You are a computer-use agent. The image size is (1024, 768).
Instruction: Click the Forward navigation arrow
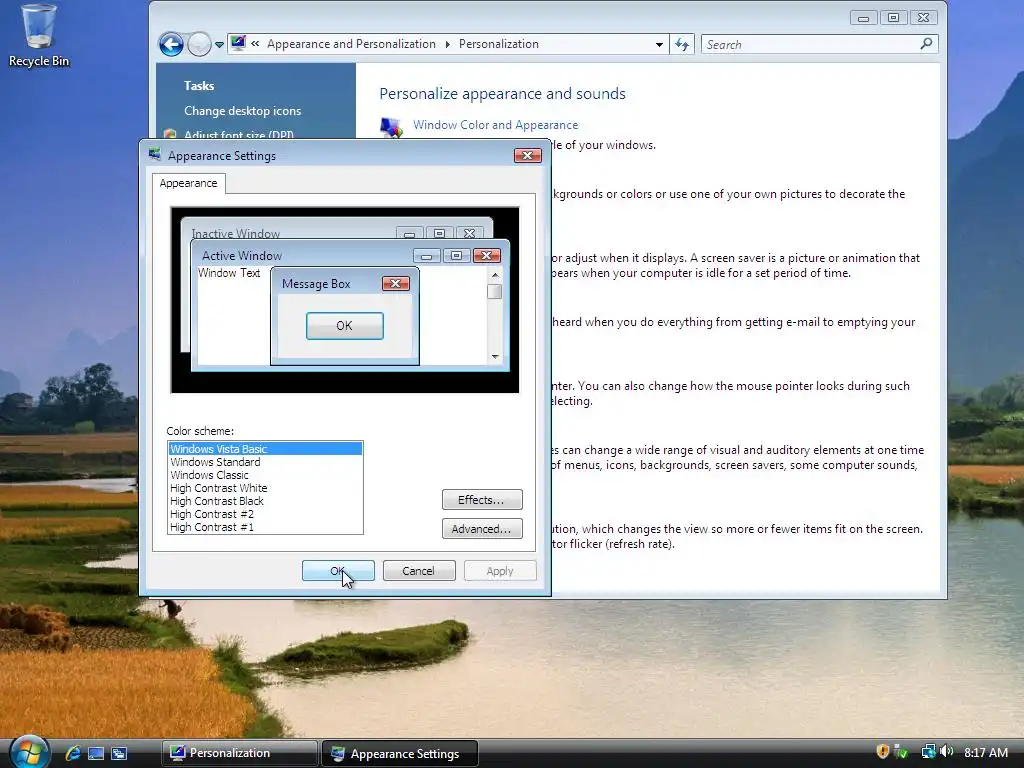(x=199, y=44)
